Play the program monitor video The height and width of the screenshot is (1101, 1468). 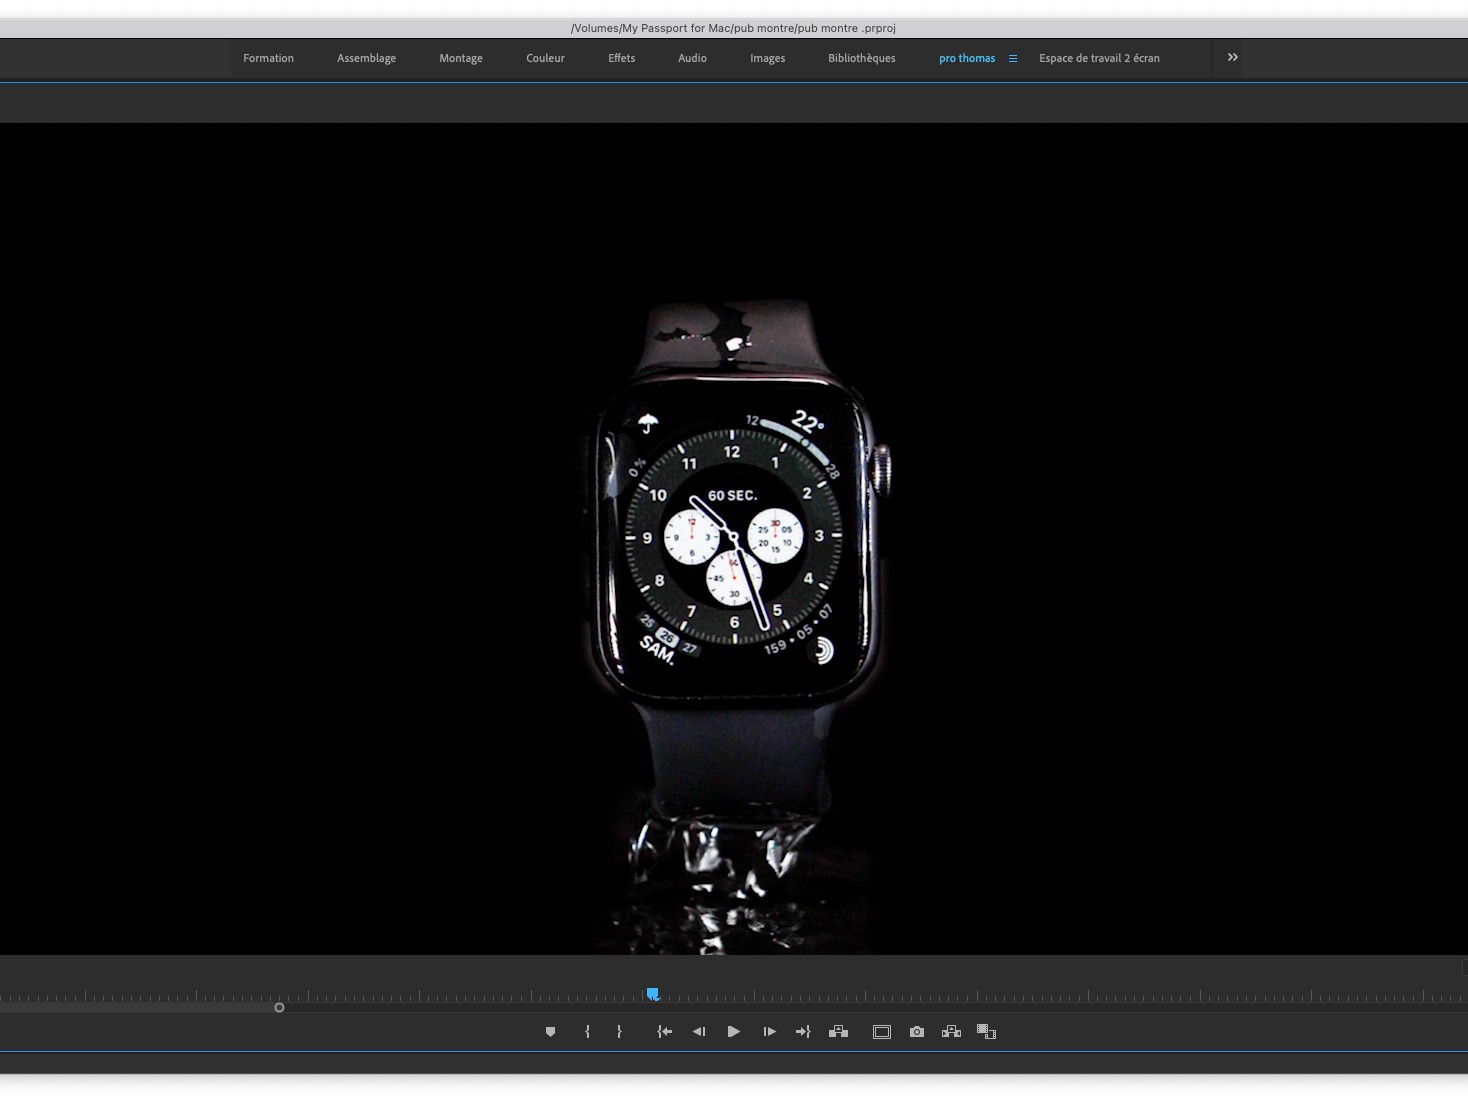point(734,1032)
